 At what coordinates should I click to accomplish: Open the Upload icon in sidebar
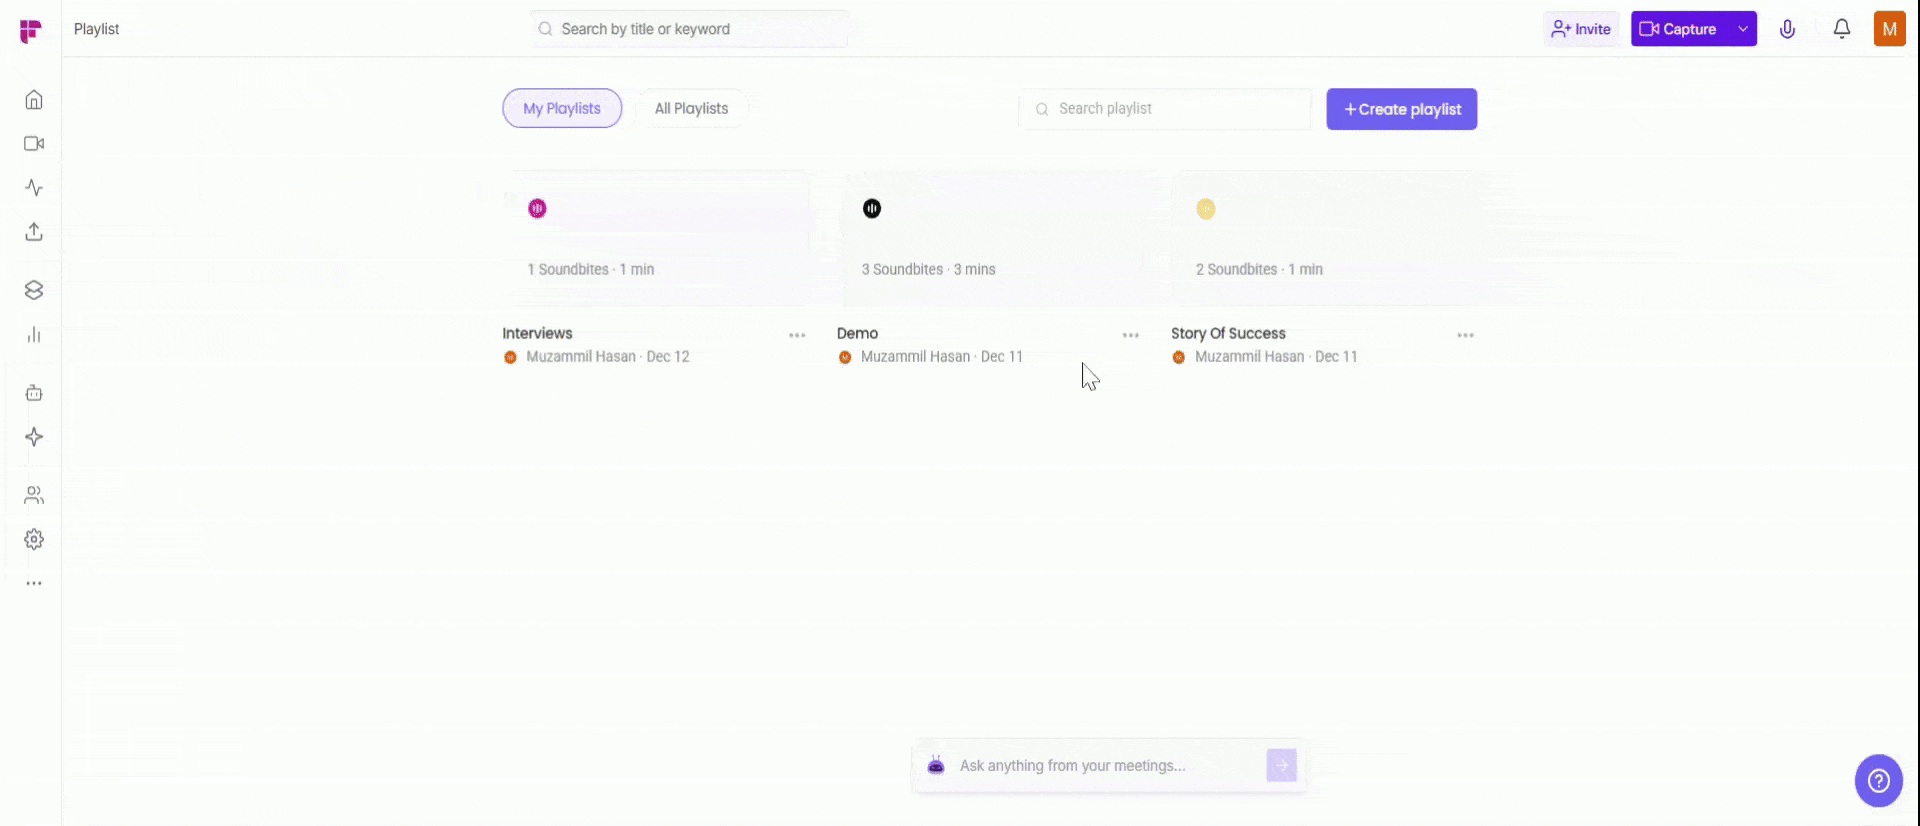(34, 232)
